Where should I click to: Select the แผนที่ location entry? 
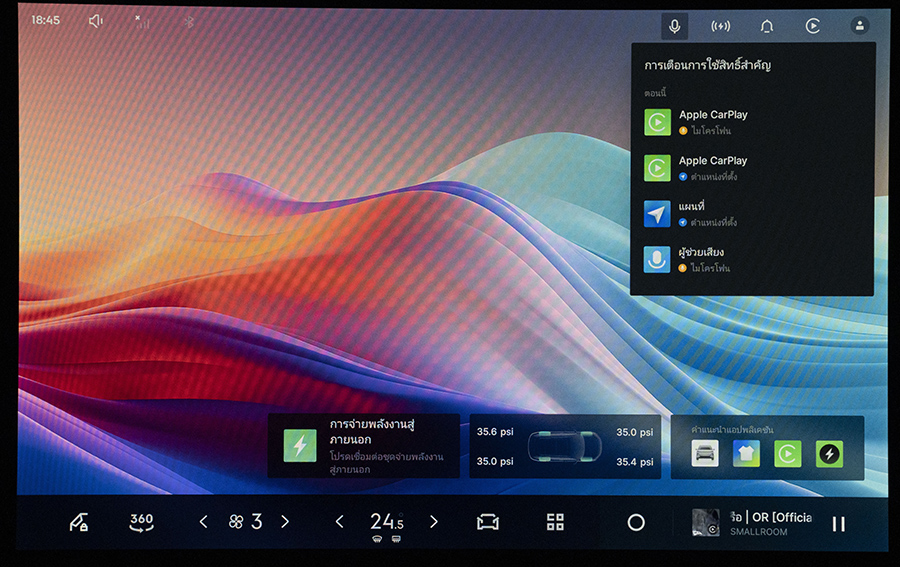[752, 214]
